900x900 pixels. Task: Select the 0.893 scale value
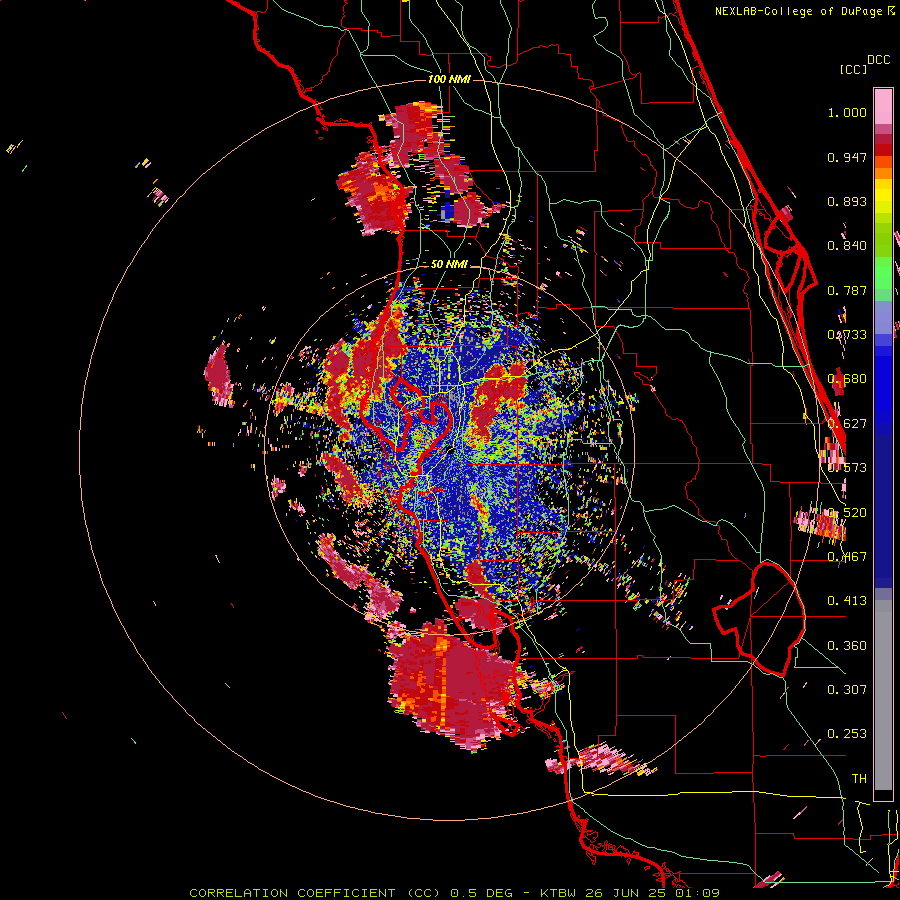[847, 201]
